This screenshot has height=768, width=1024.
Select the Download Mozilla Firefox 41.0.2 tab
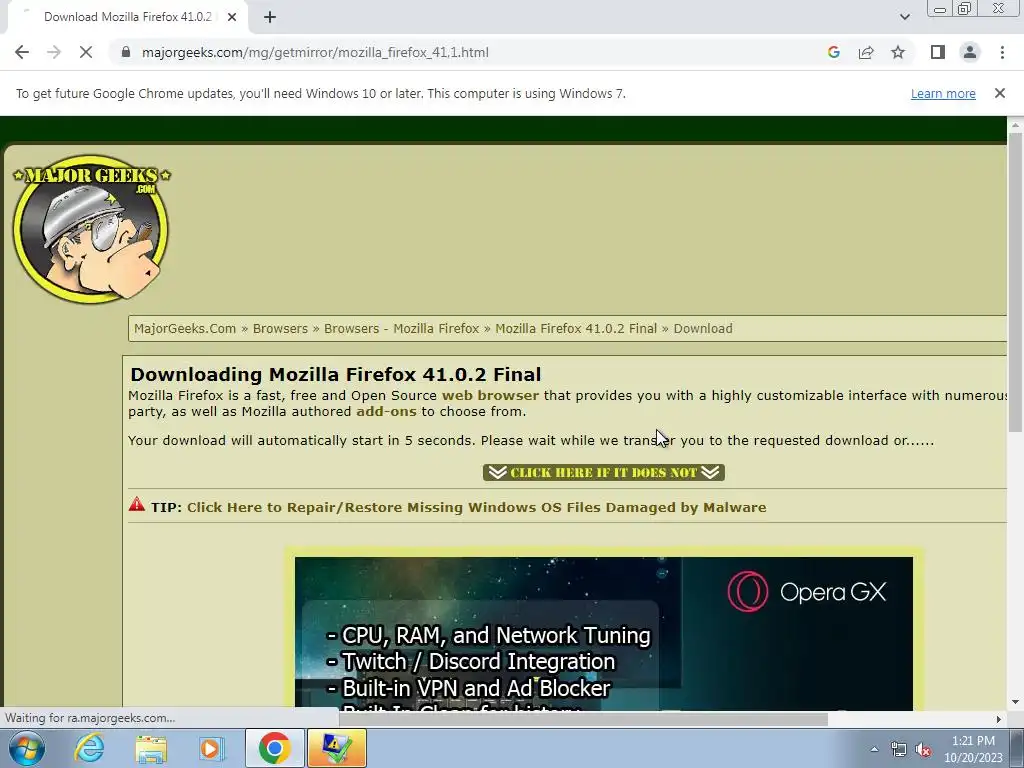(127, 17)
